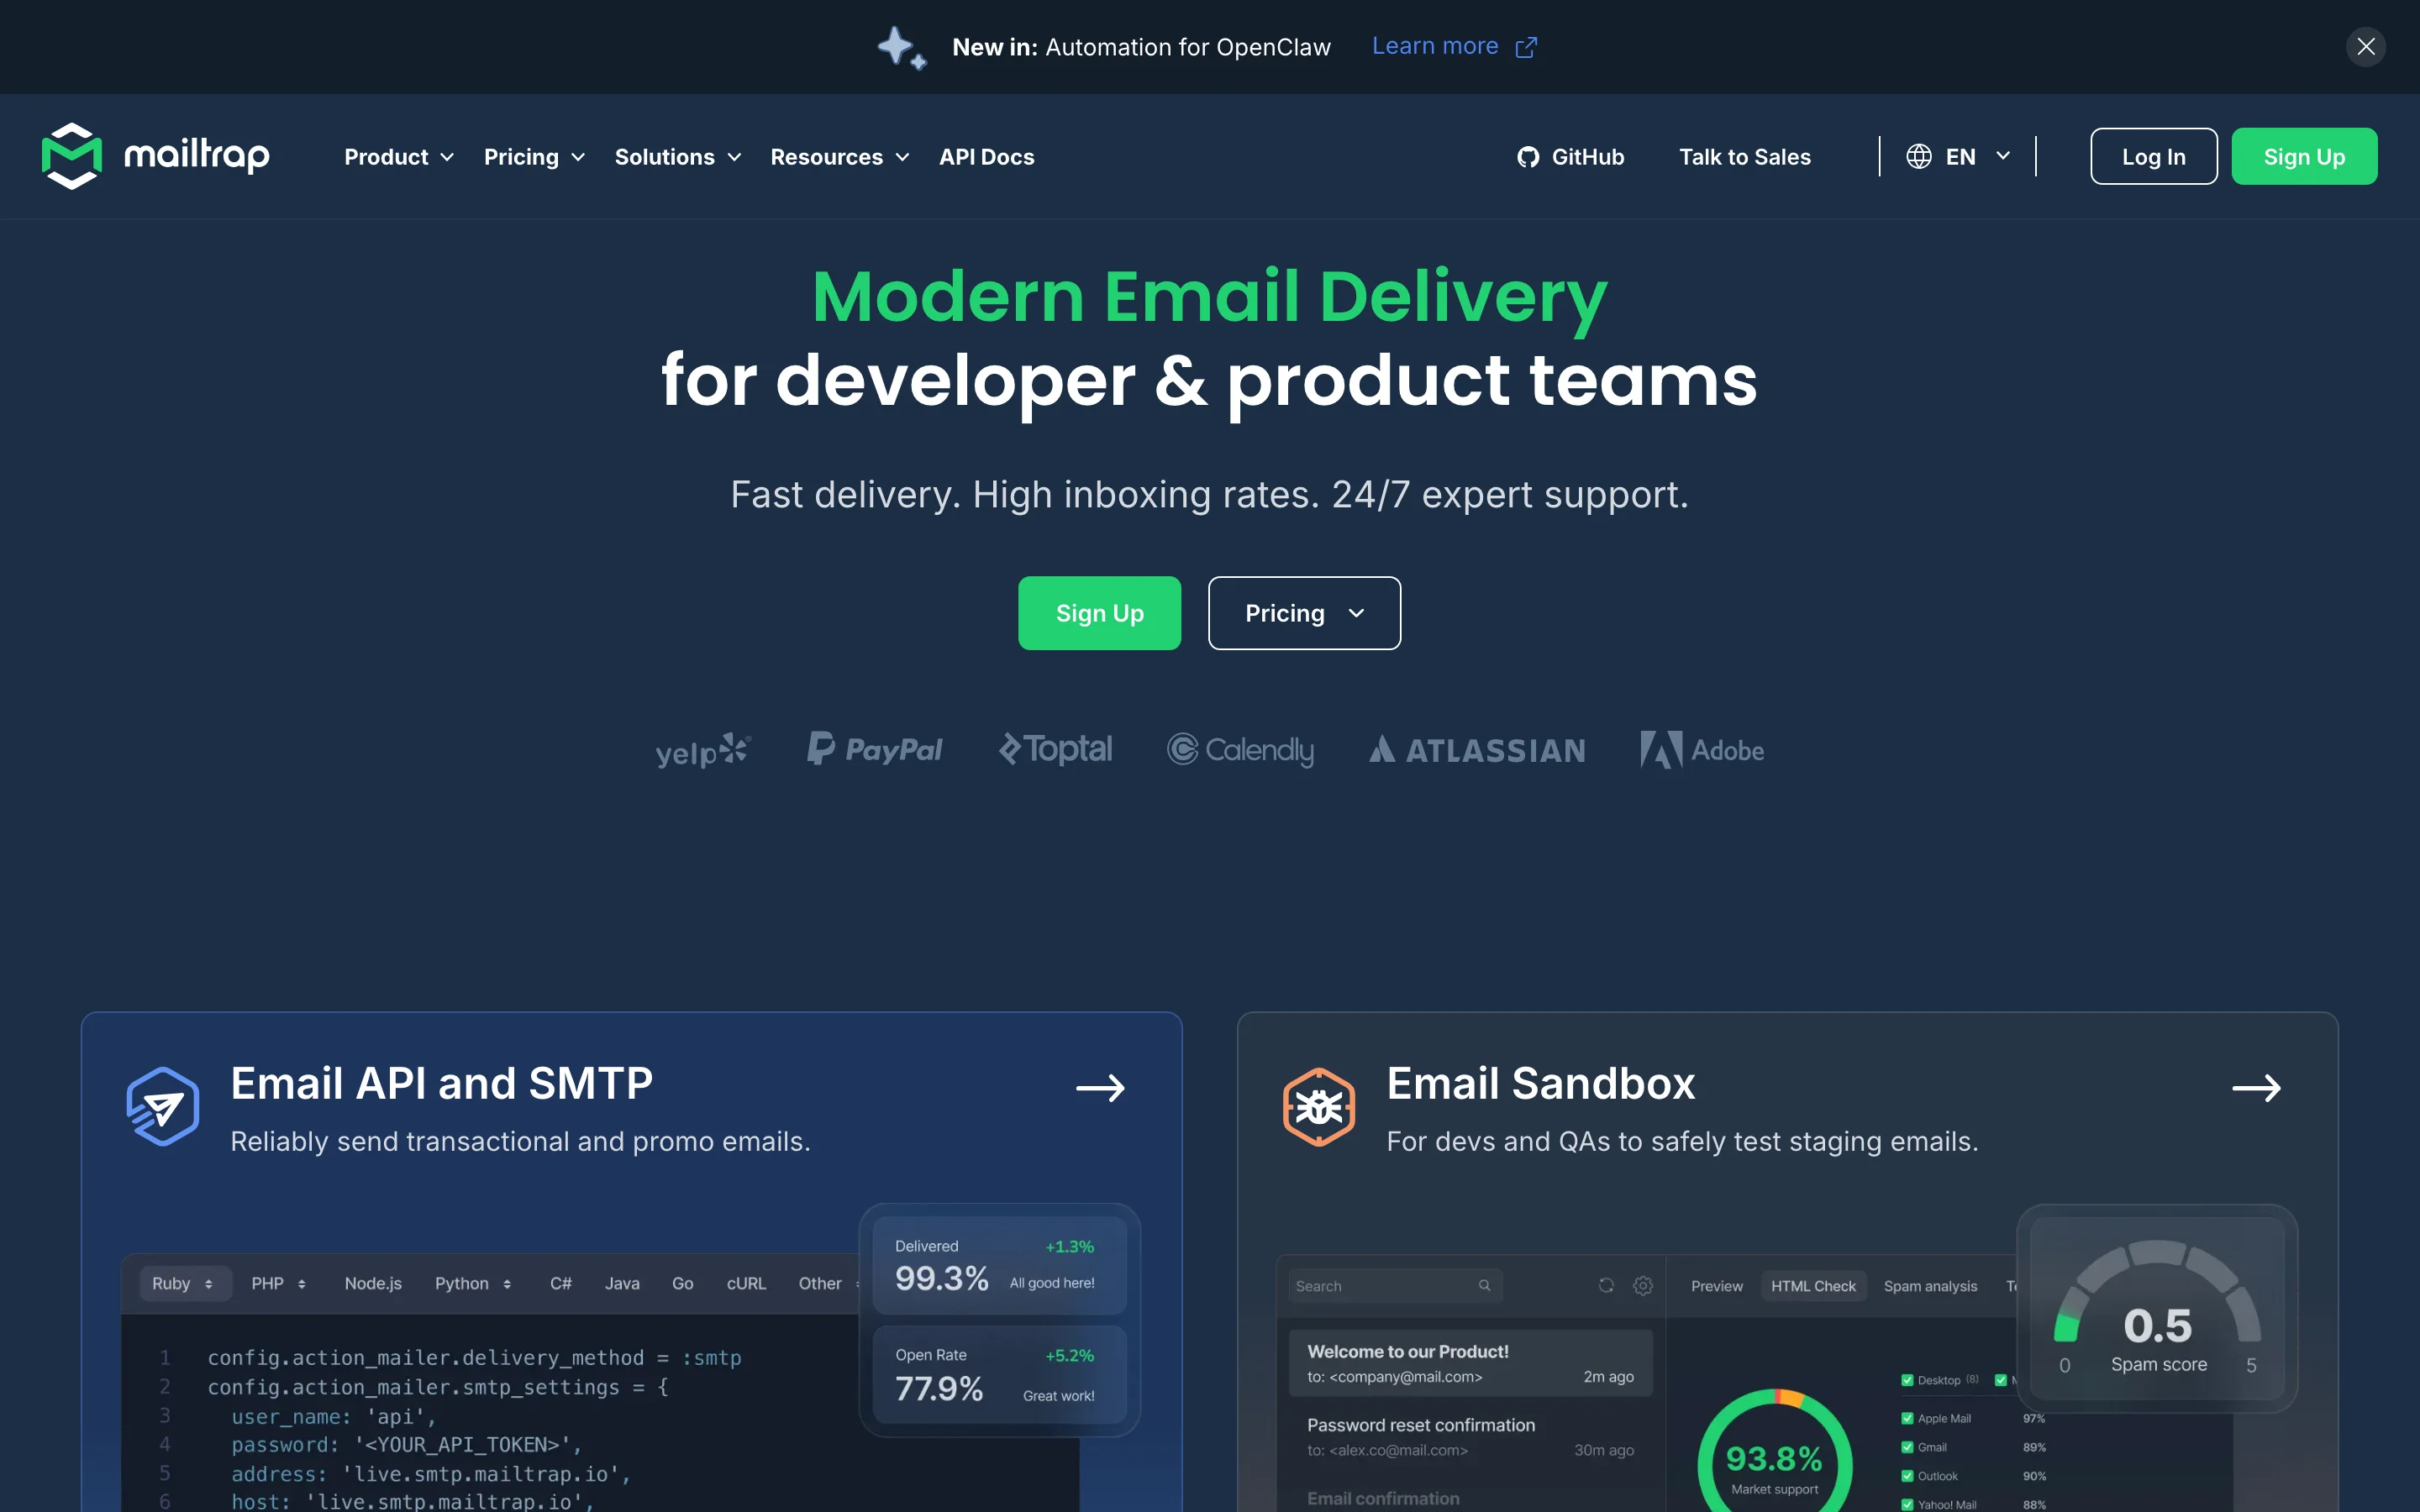The width and height of the screenshot is (2420, 1512).
Task: Click the Email API paper-plane icon
Action: pyautogui.click(x=162, y=1107)
